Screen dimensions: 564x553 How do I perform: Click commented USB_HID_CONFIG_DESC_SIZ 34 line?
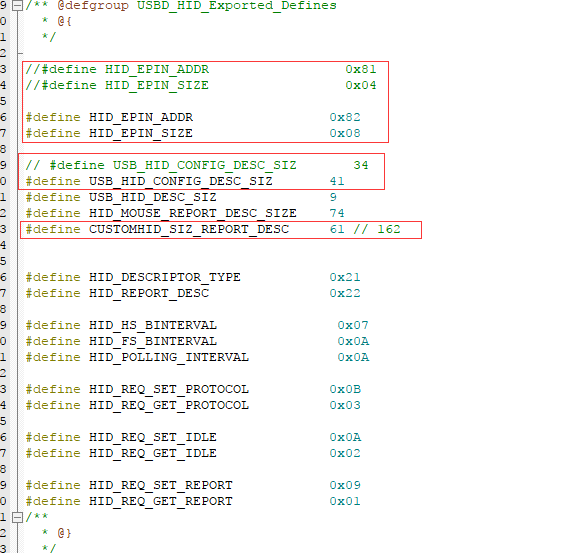pyautogui.click(x=197, y=165)
